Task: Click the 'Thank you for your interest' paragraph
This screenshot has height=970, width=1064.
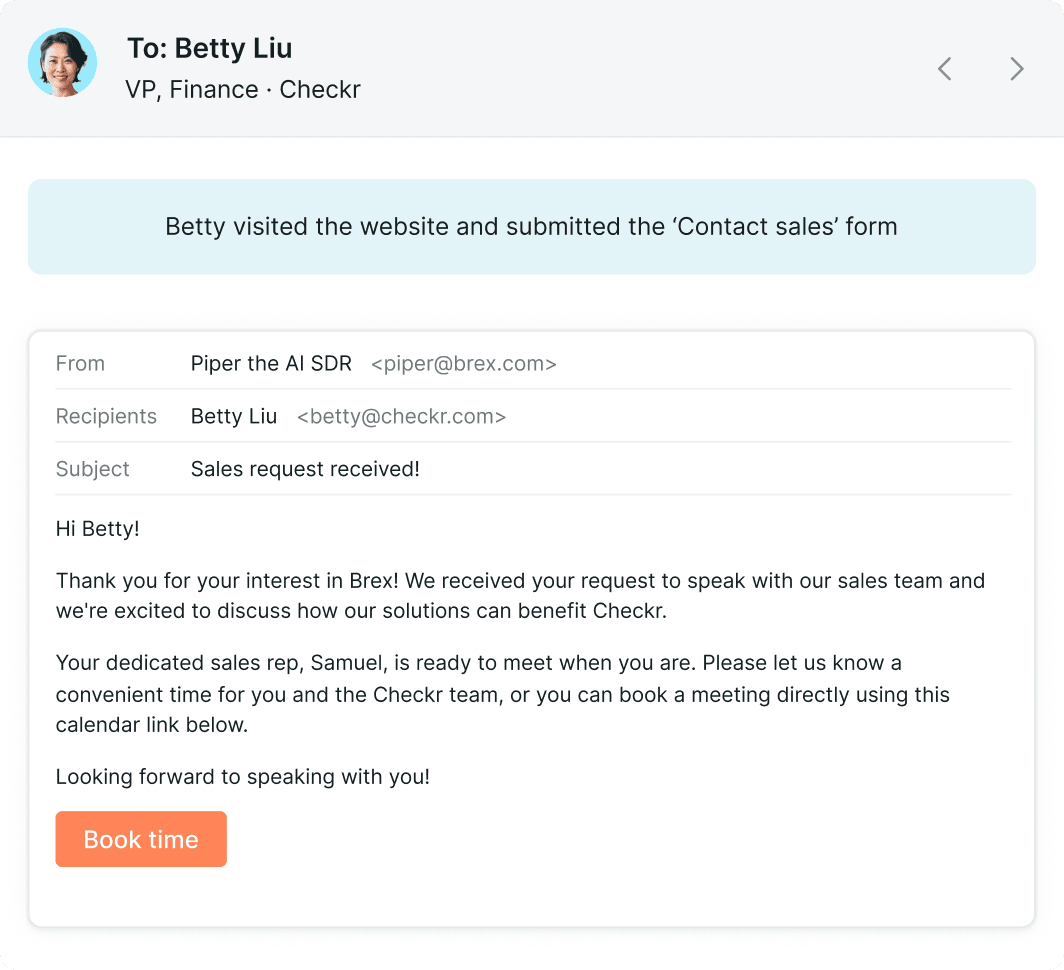Action: [x=520, y=595]
